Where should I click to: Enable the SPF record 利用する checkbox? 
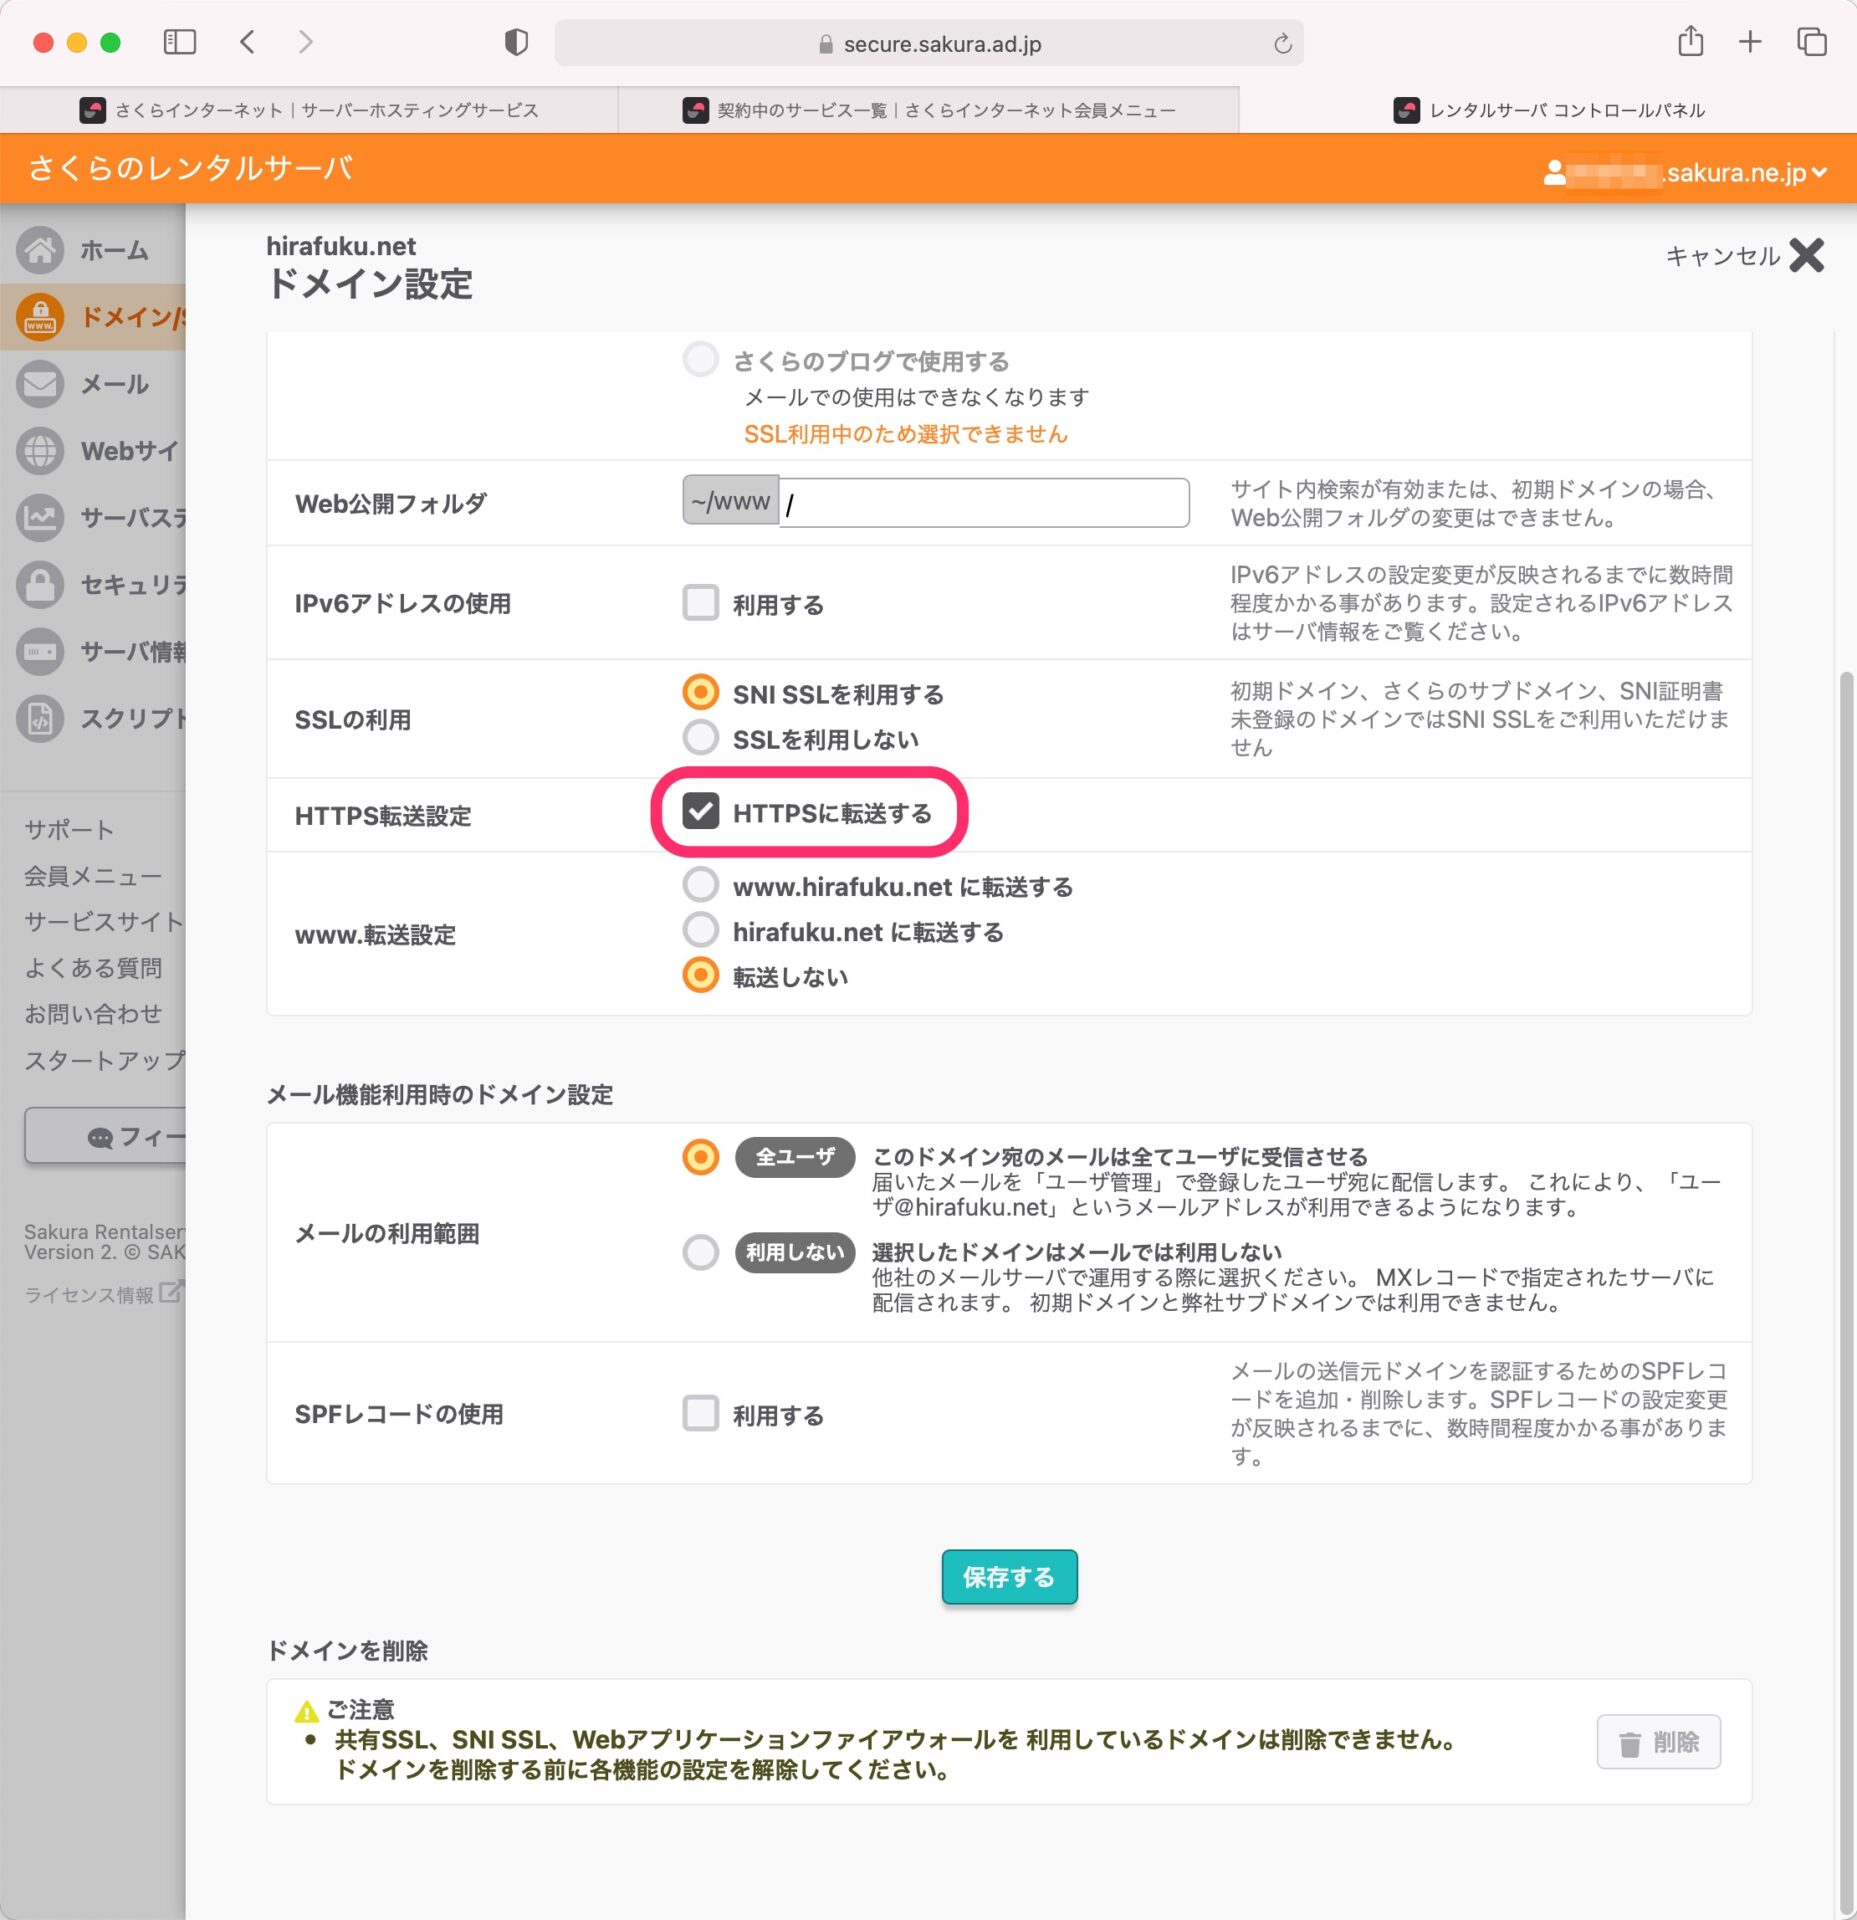tap(700, 1414)
